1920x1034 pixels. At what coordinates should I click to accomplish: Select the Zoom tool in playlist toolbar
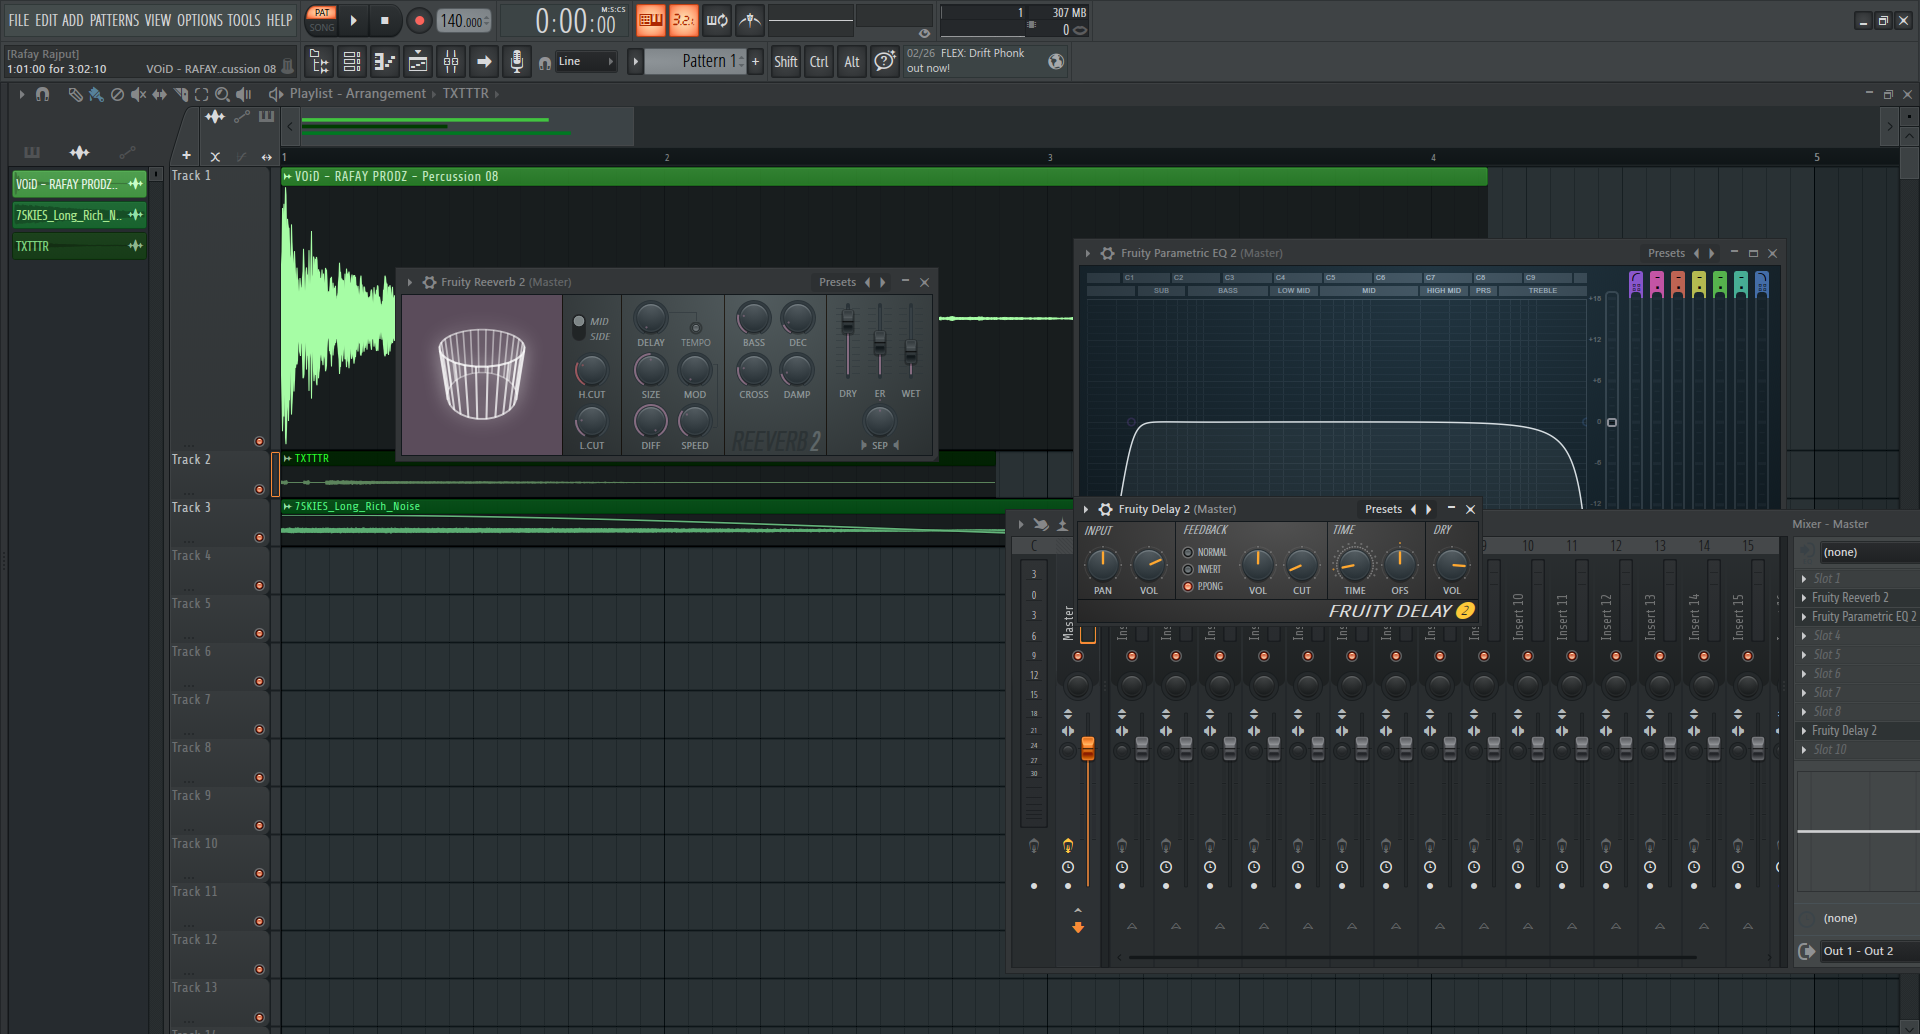click(222, 94)
